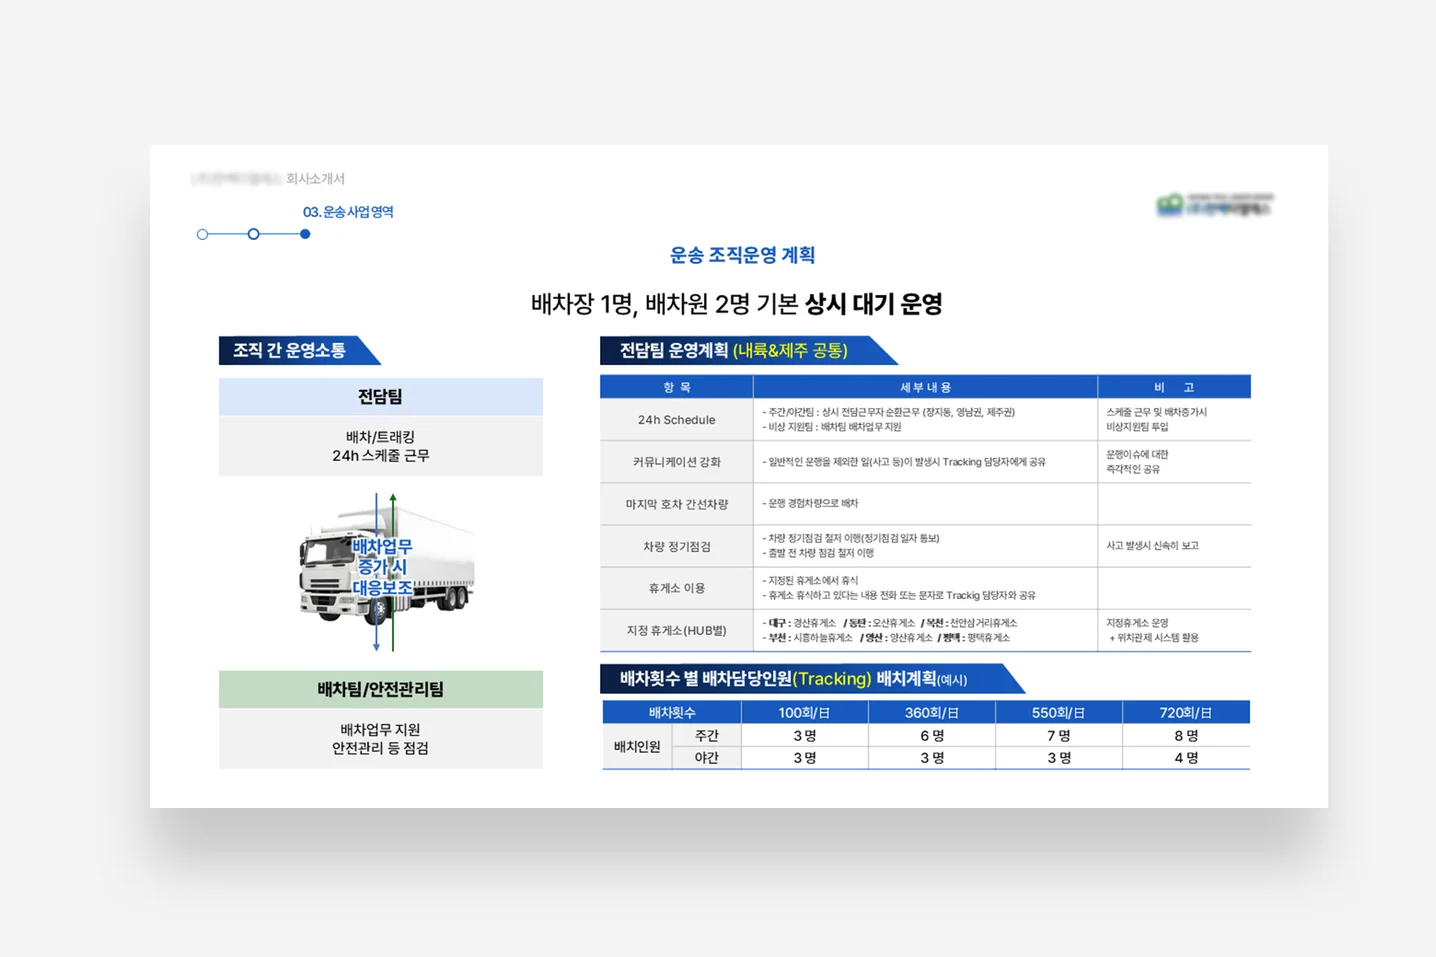Screen dimensions: 1436x957
Task: Click the '마지막 호차 간선차량' row label
Action: pyautogui.click(x=677, y=504)
